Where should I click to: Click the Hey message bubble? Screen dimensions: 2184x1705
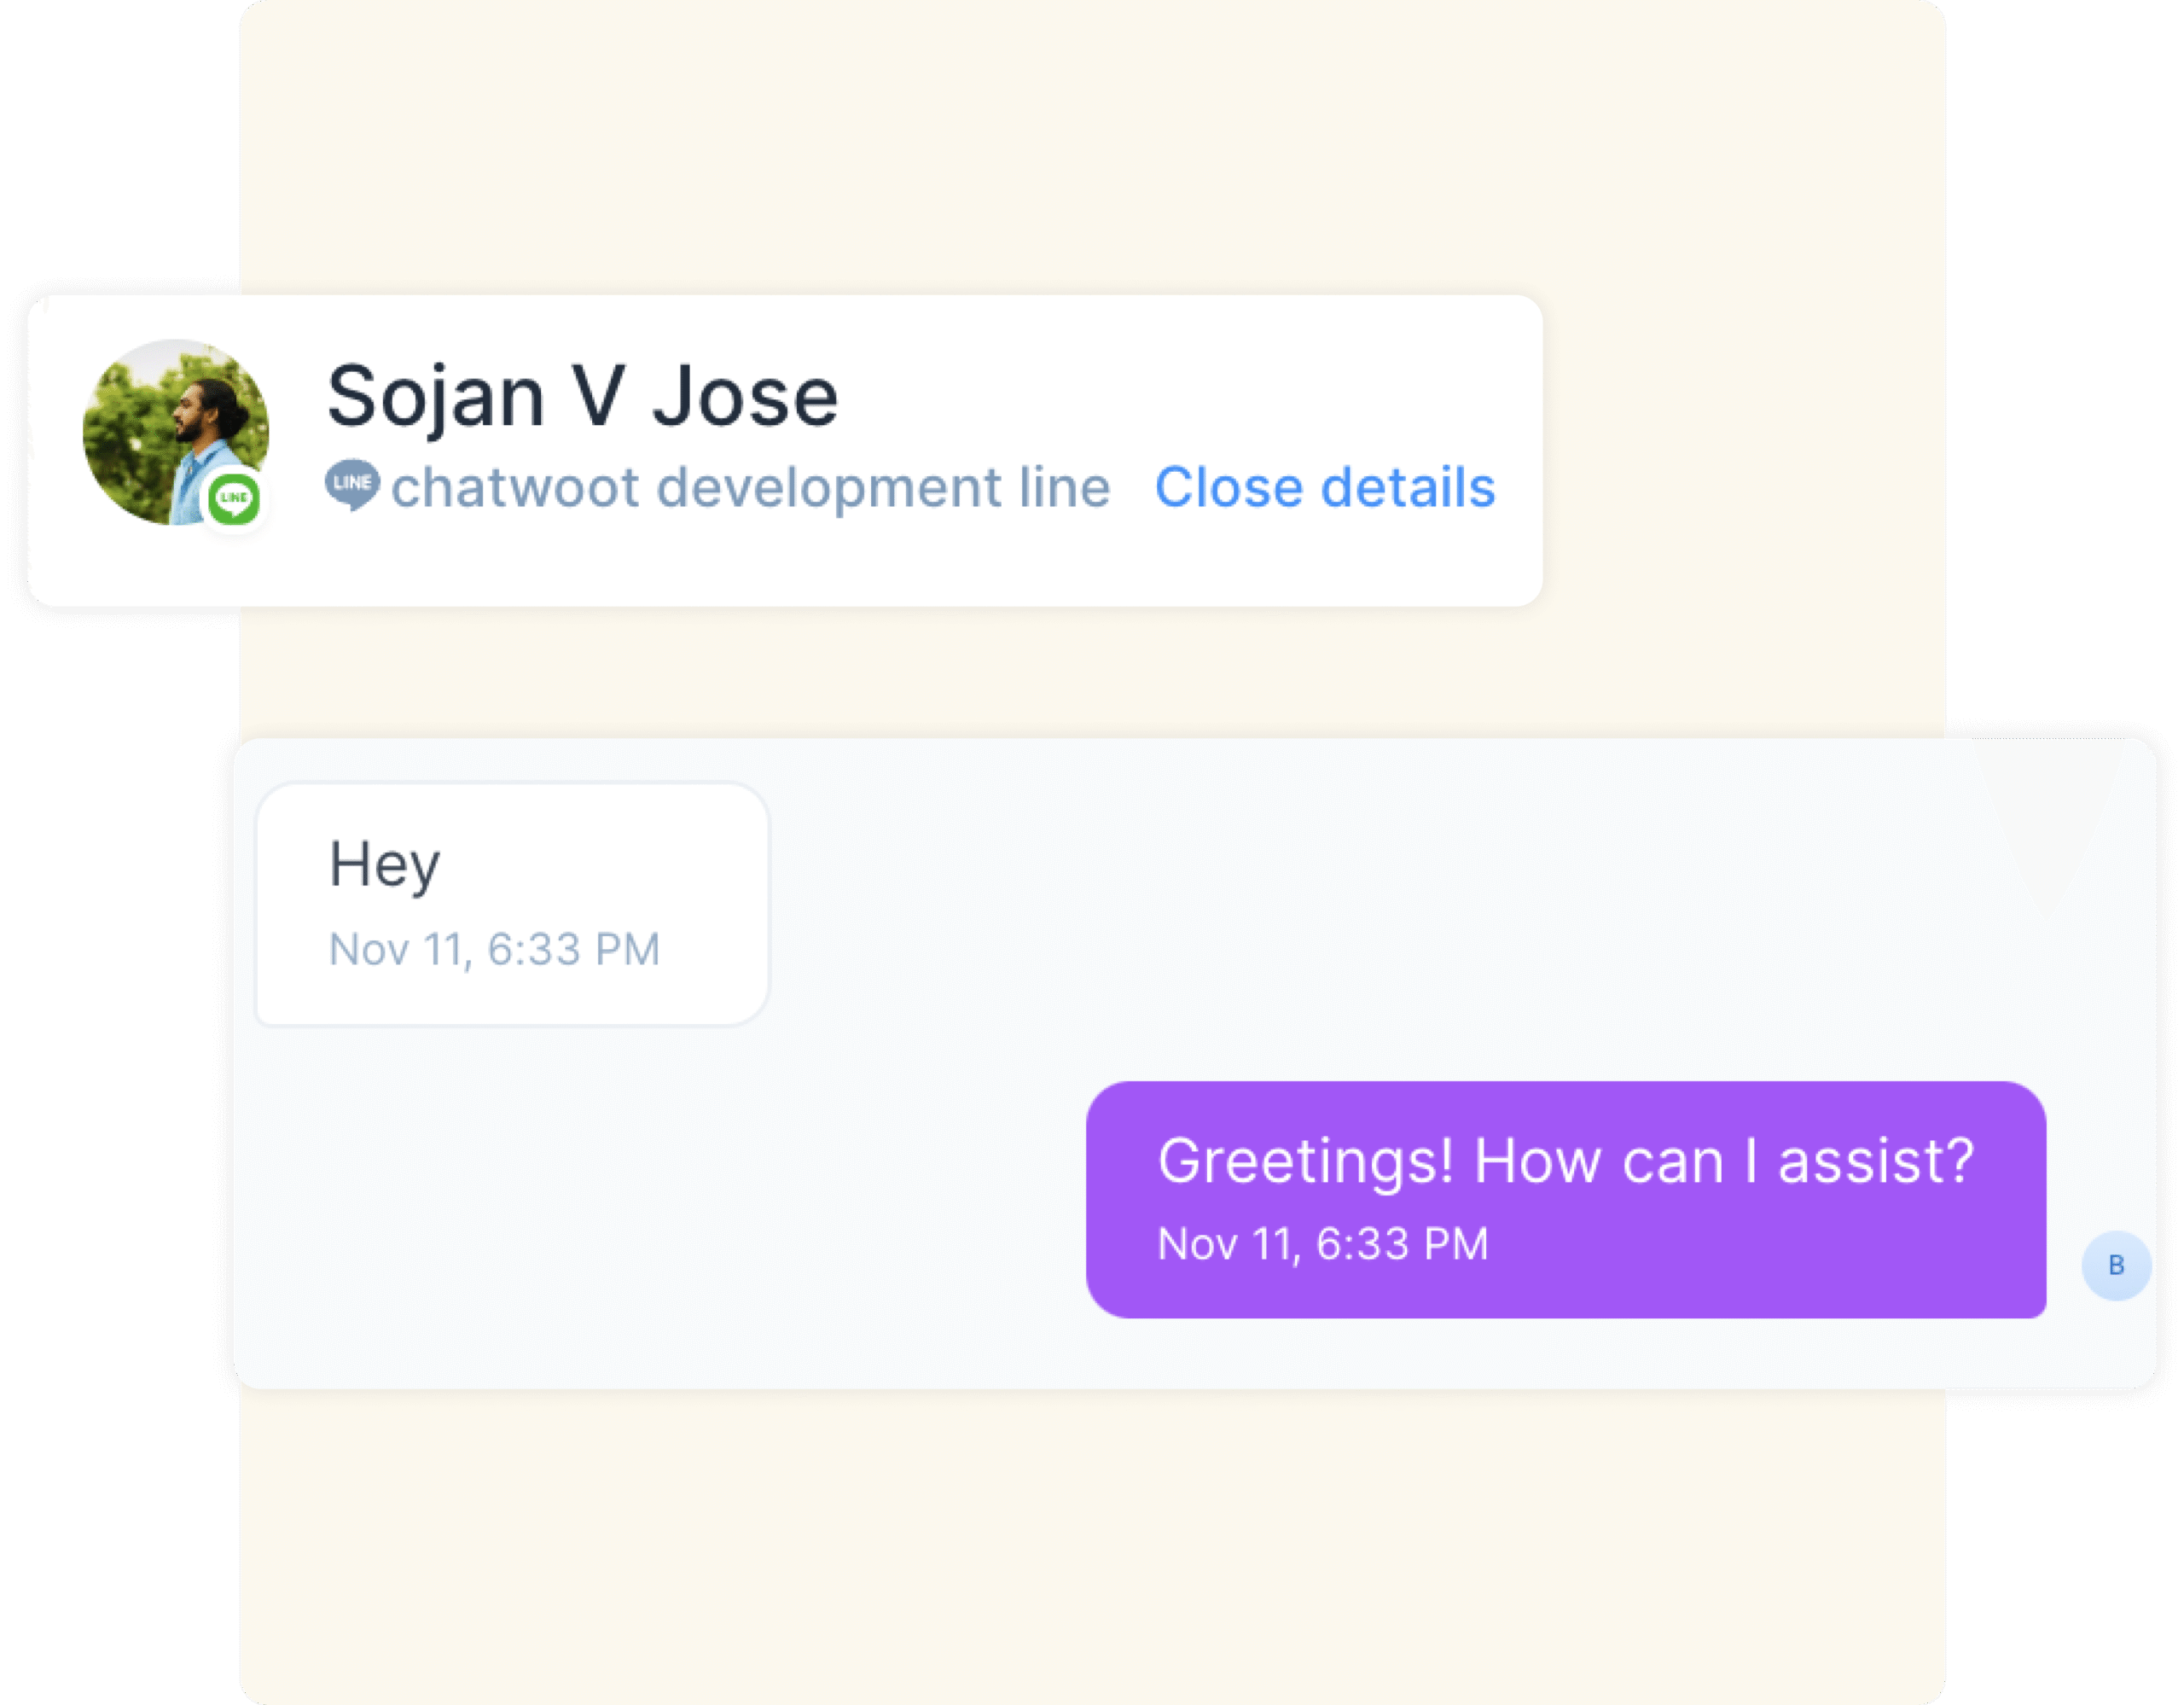512,904
